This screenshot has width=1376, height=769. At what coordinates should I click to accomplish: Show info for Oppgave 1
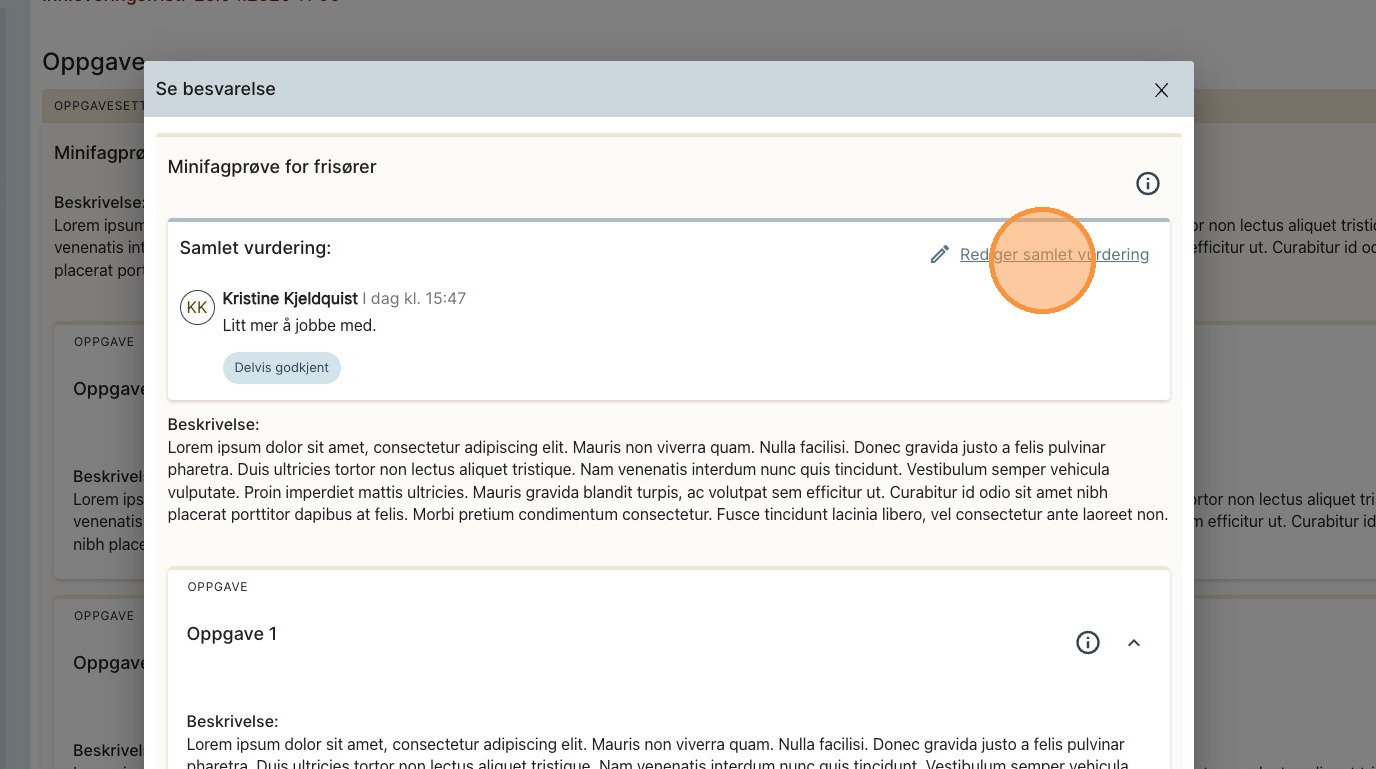[x=1087, y=643]
